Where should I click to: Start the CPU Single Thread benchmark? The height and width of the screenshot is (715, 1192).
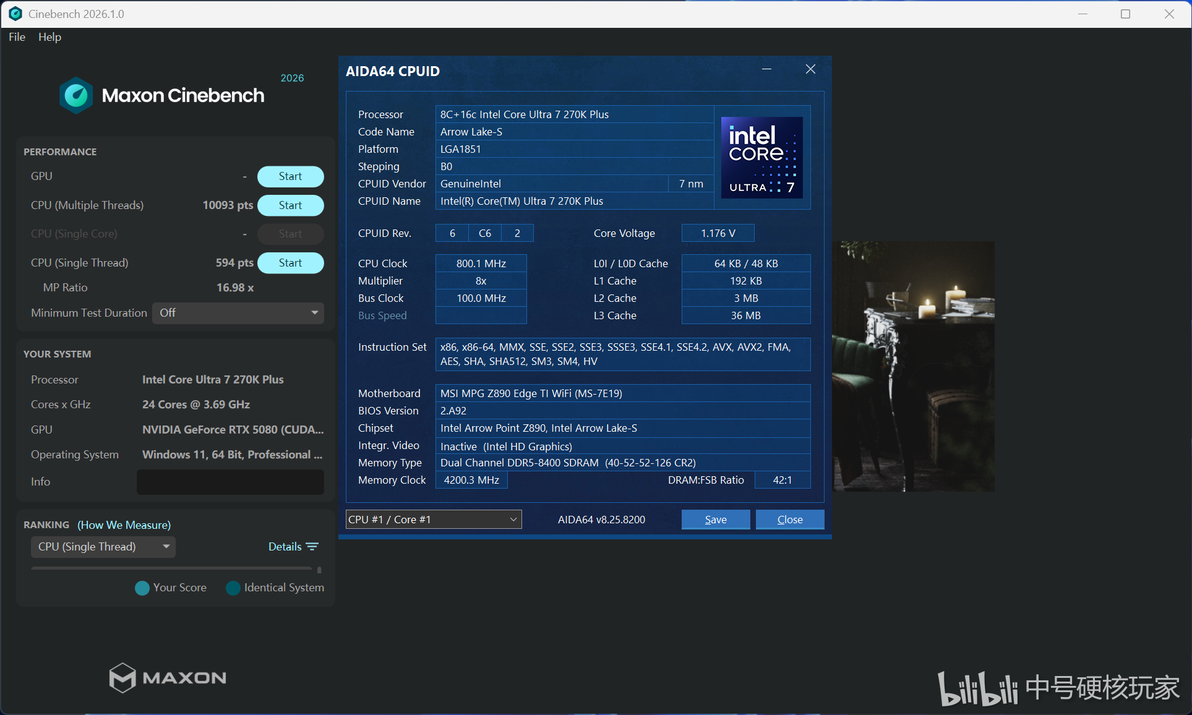pyautogui.click(x=290, y=263)
